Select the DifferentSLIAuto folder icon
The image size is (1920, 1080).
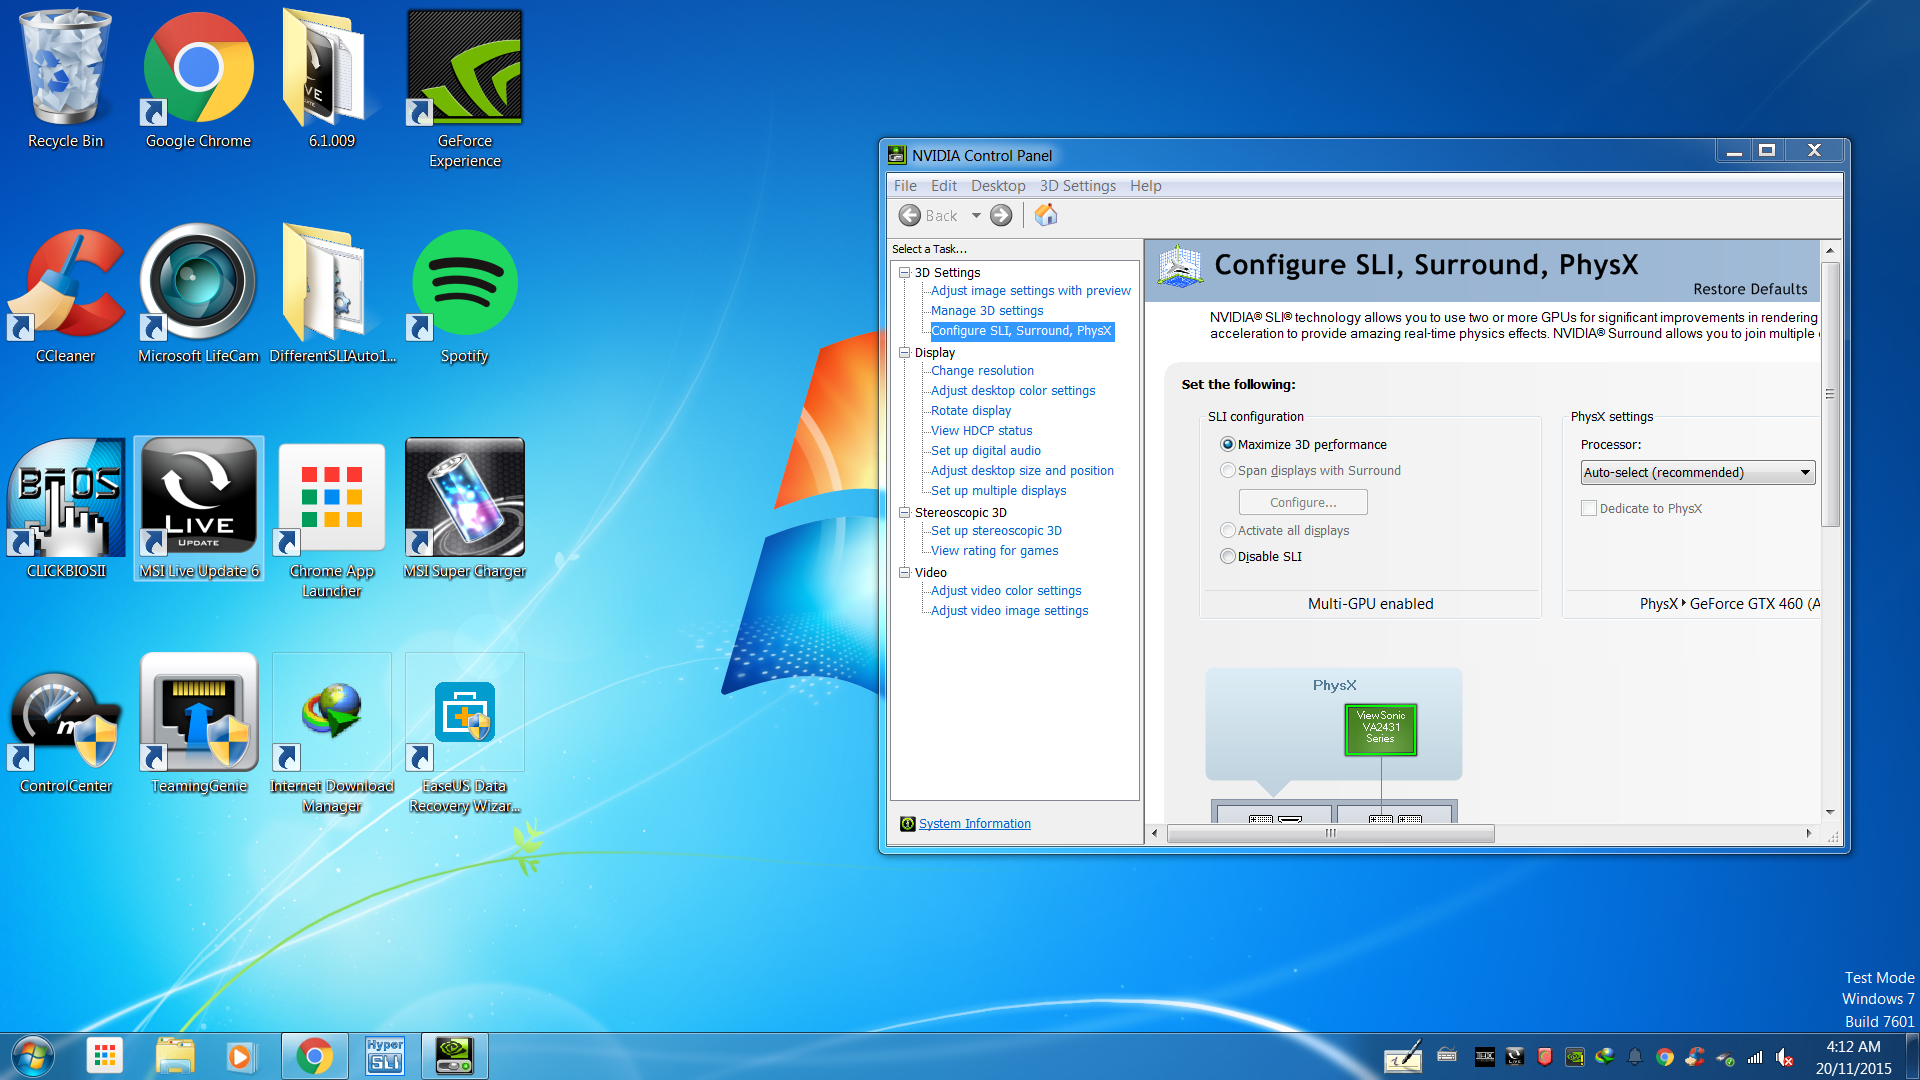[332, 295]
